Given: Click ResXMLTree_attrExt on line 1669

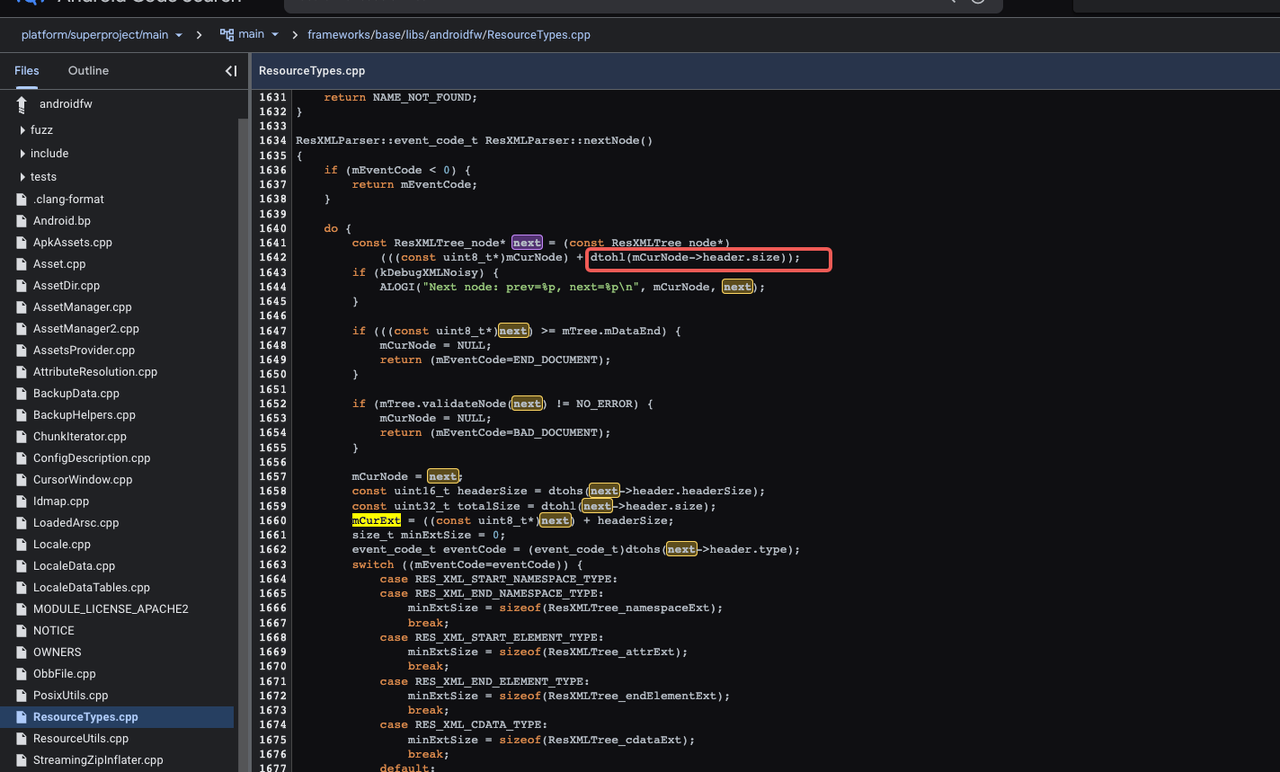Looking at the screenshot, I should pyautogui.click(x=614, y=652).
